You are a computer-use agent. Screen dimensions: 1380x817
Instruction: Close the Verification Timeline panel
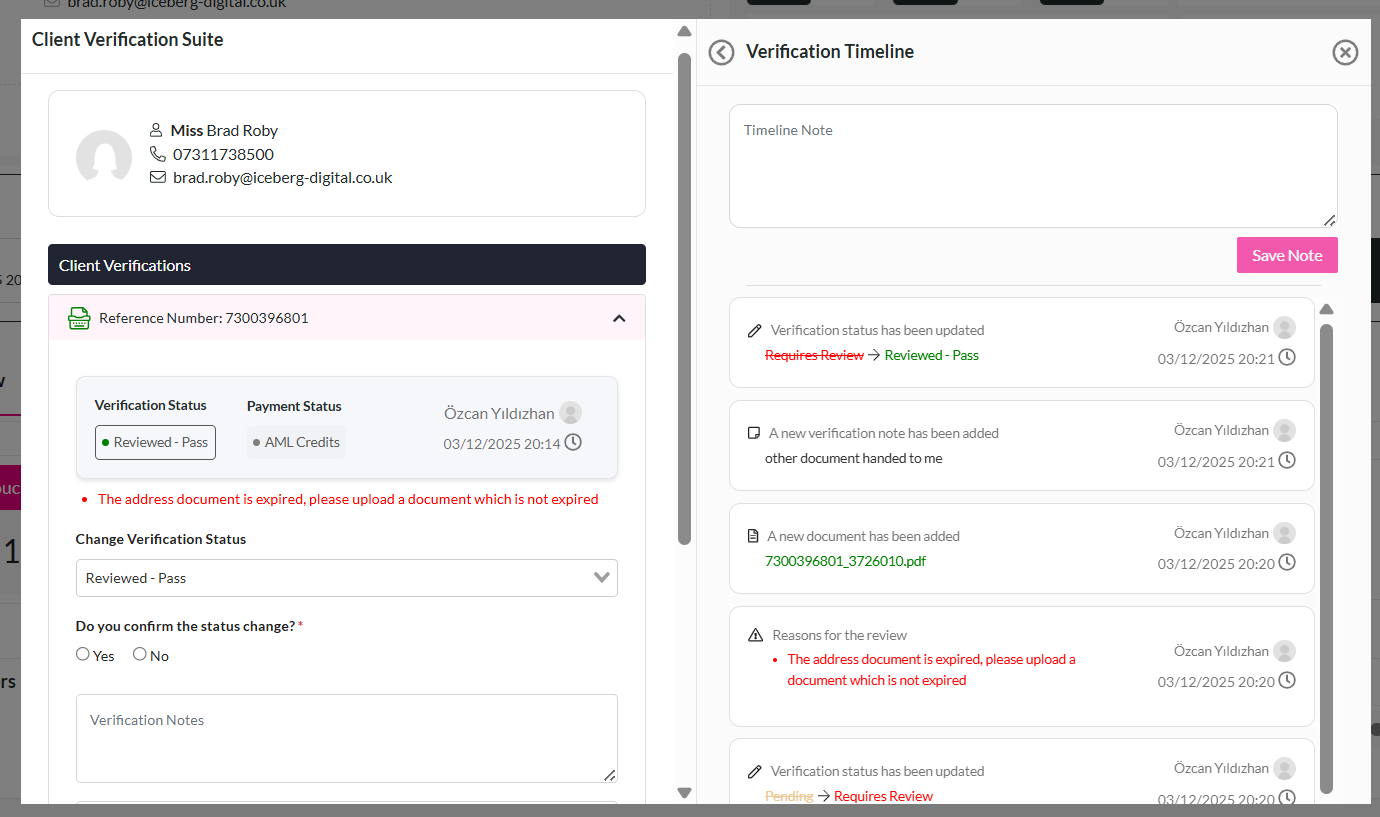1345,52
